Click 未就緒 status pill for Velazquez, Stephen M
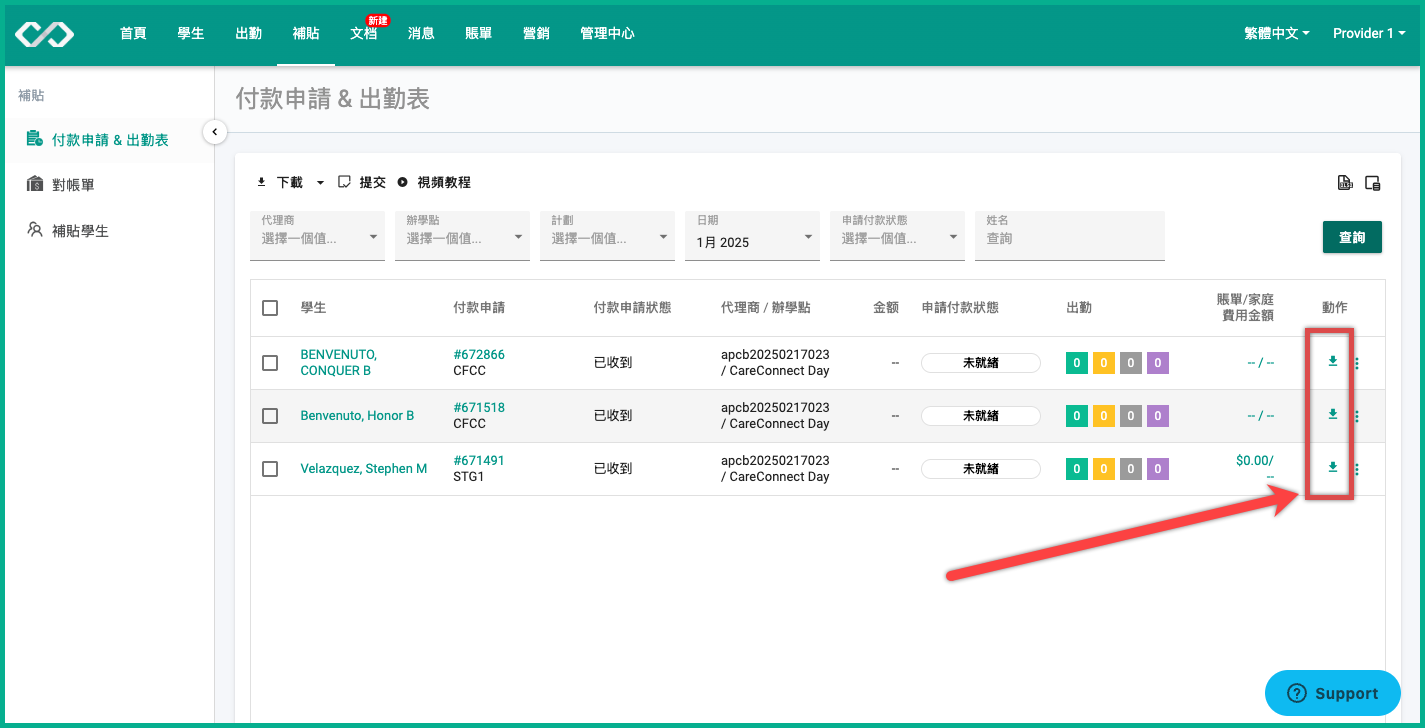The height and width of the screenshot is (728, 1425). [981, 469]
